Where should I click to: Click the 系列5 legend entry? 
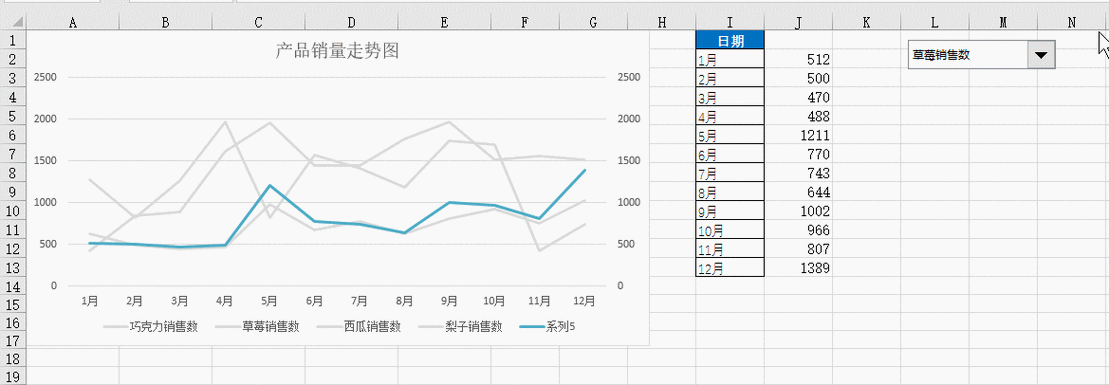pos(547,326)
